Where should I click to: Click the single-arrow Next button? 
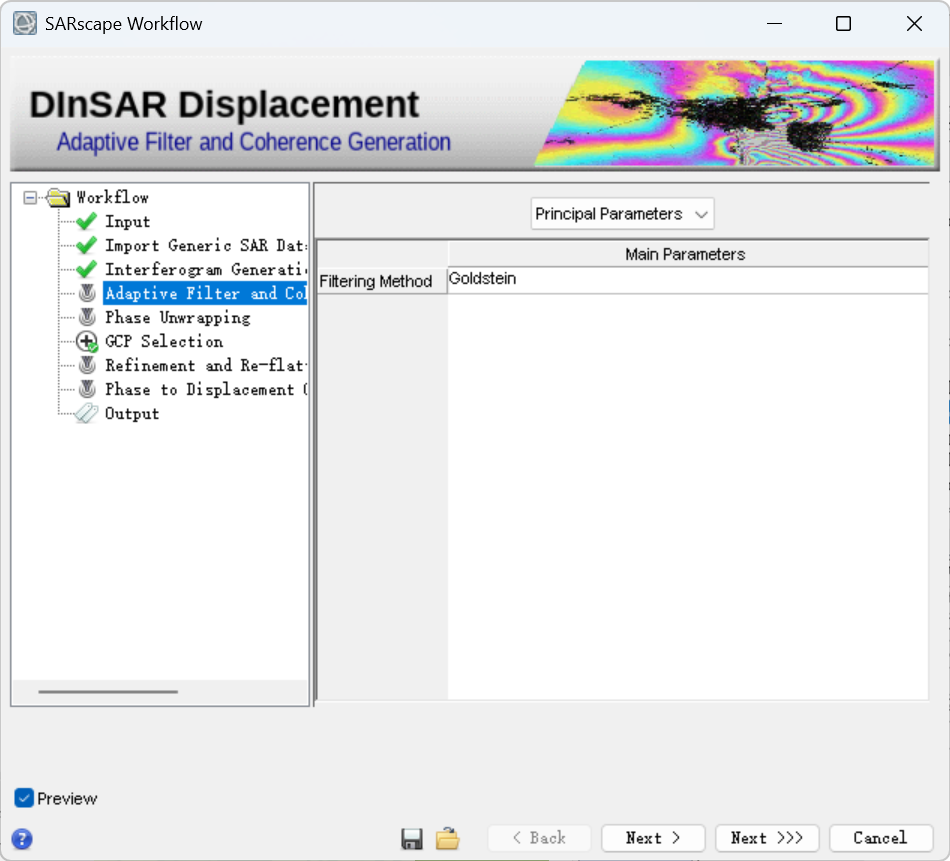pyautogui.click(x=653, y=838)
